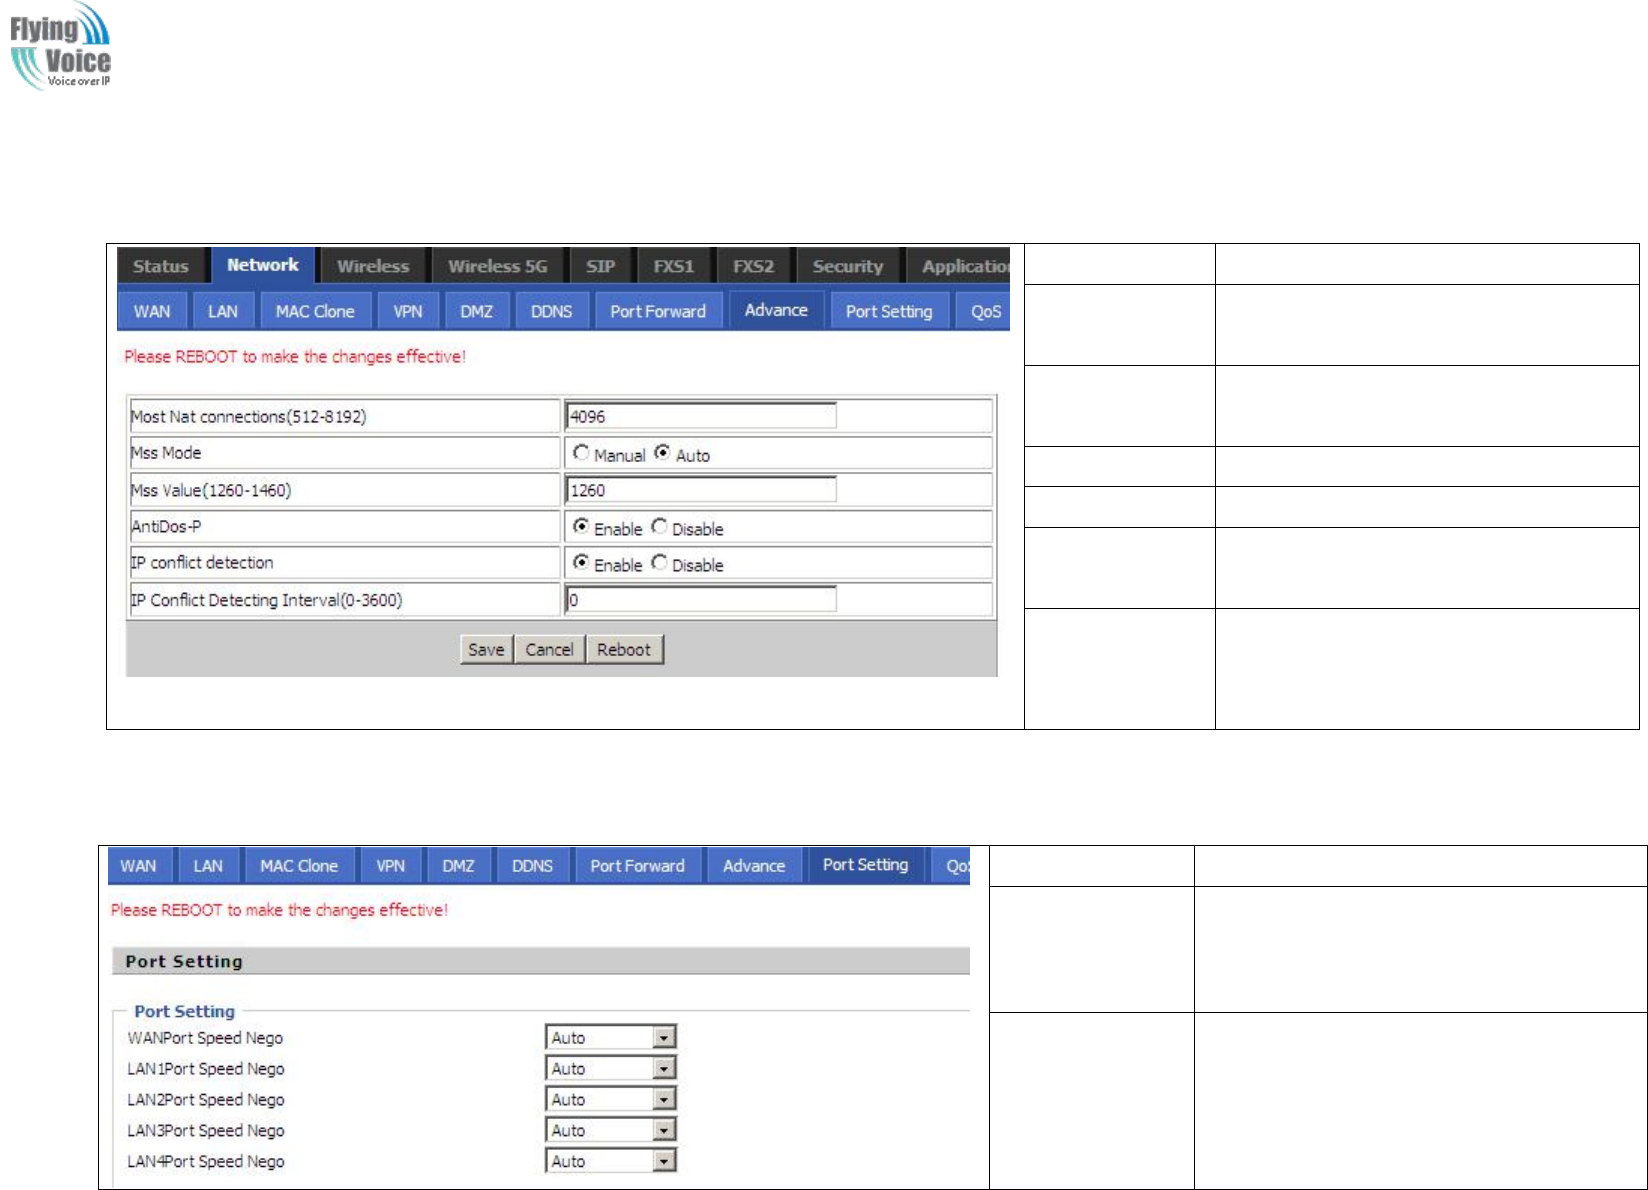Click 'WANPort Speed Nego' label

pyautogui.click(x=205, y=1038)
